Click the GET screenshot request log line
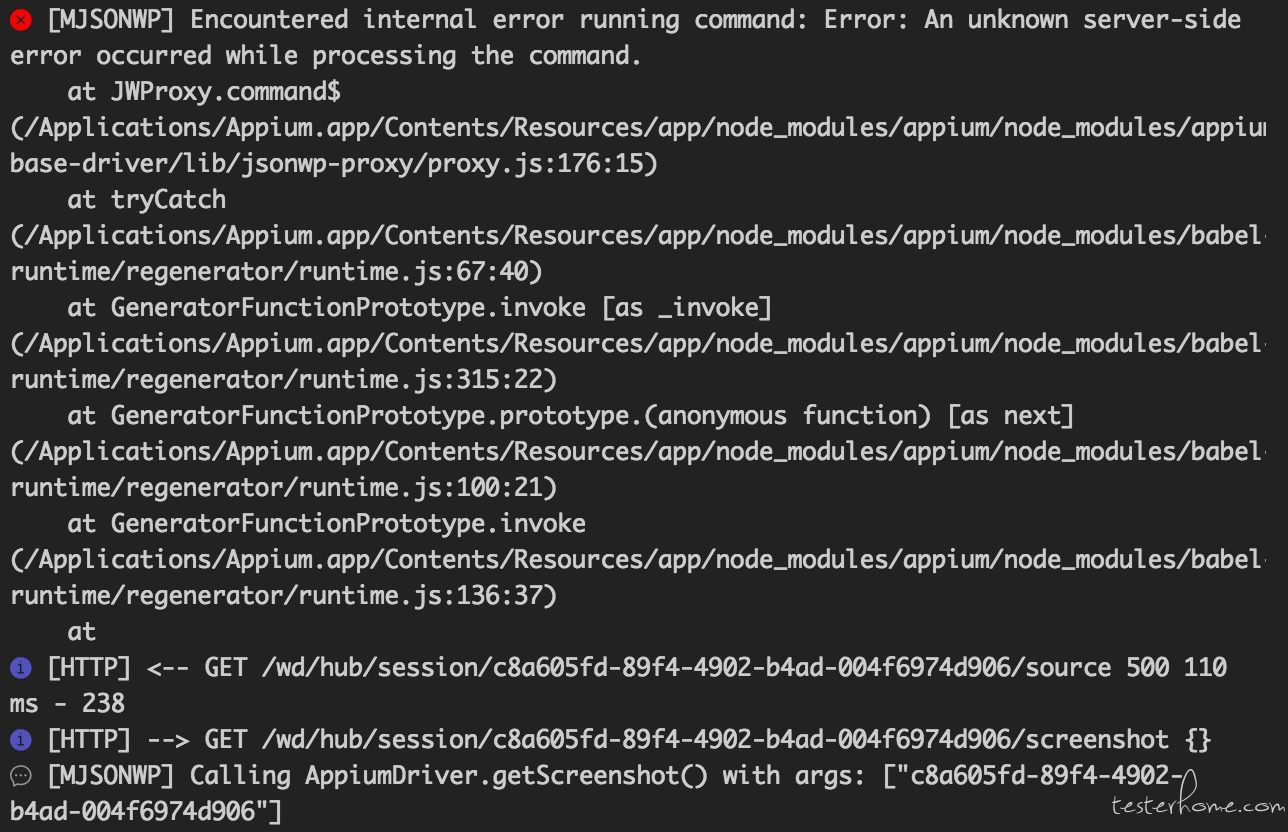This screenshot has height=832, width=1288. [x=629, y=740]
